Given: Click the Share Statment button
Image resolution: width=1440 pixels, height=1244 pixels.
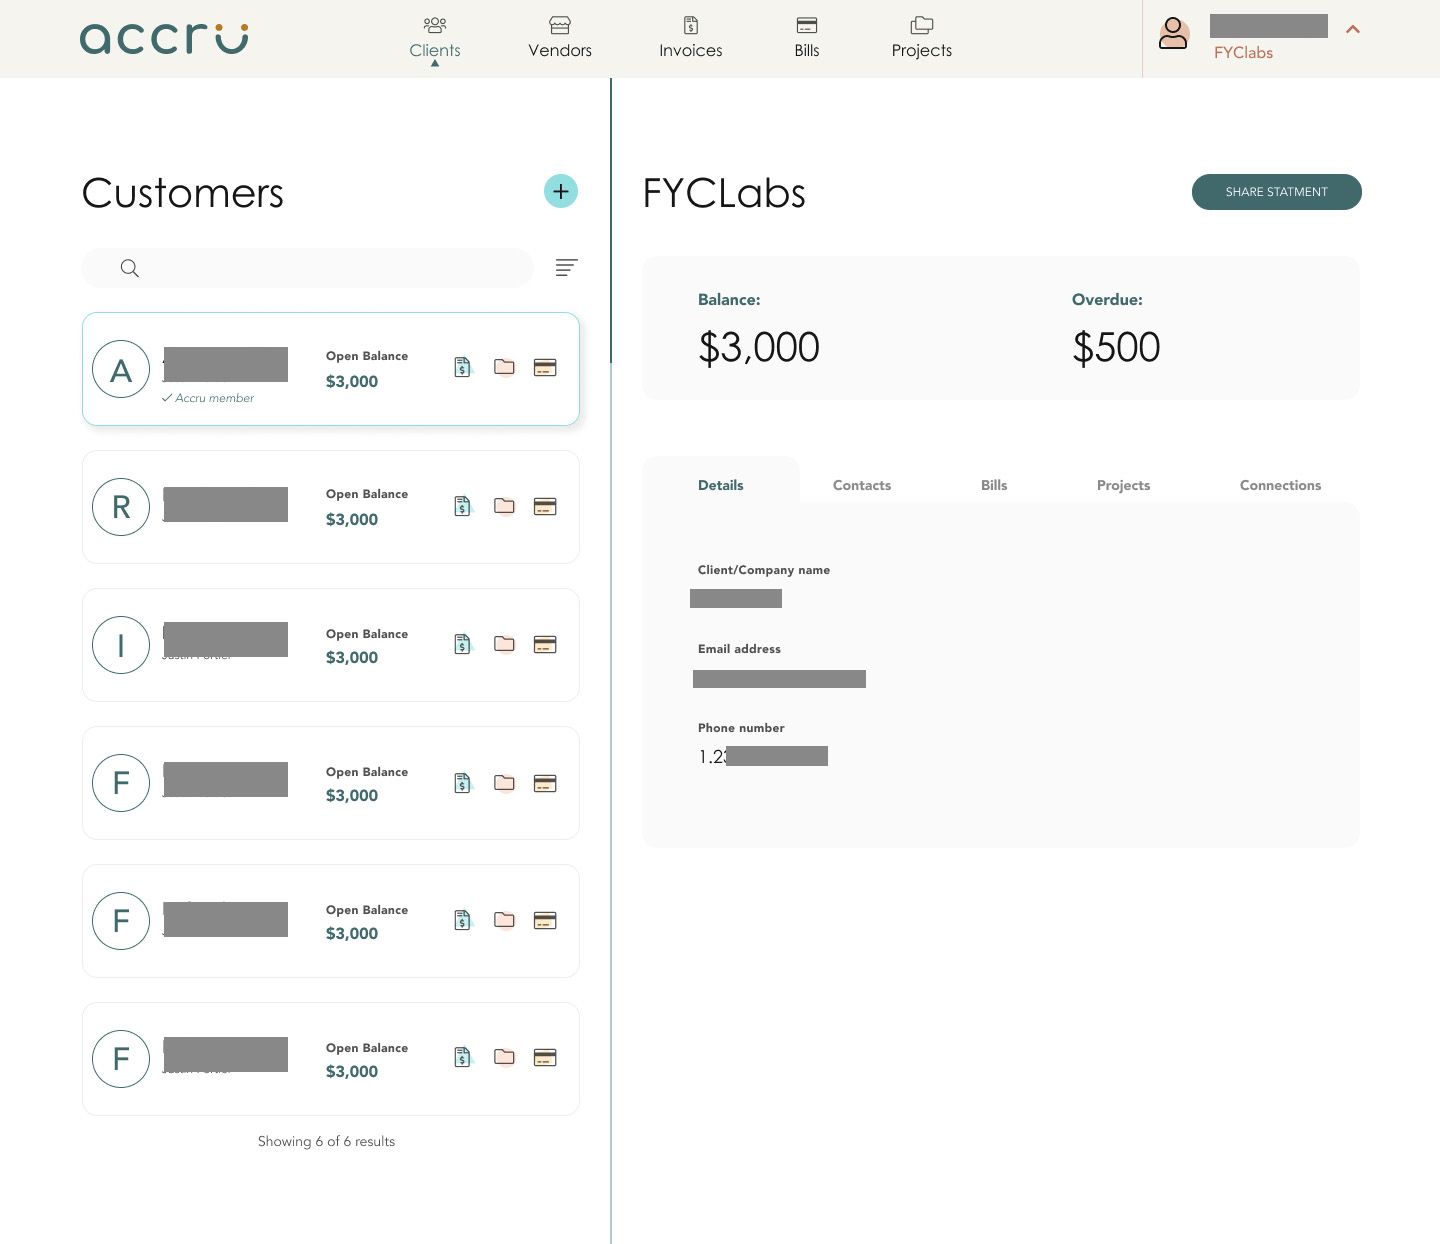Looking at the screenshot, I should tap(1277, 192).
